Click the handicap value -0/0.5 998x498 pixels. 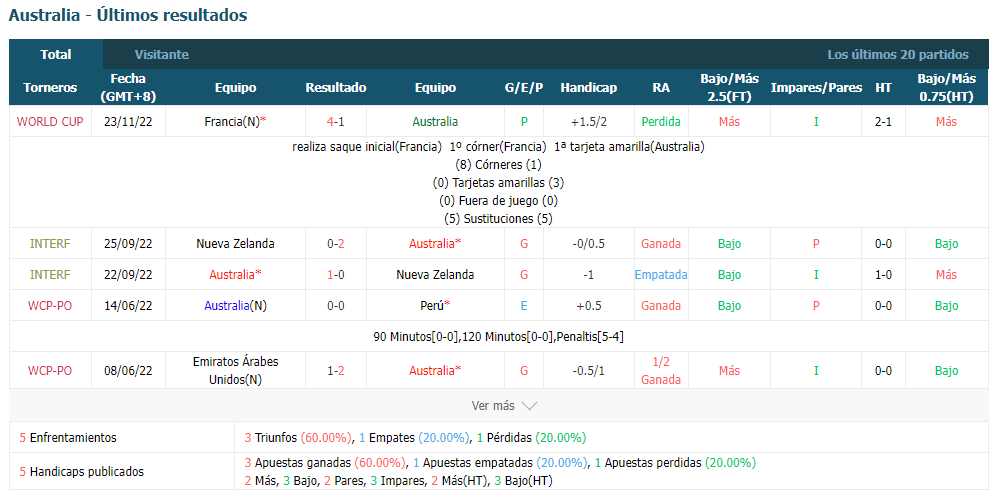[589, 243]
